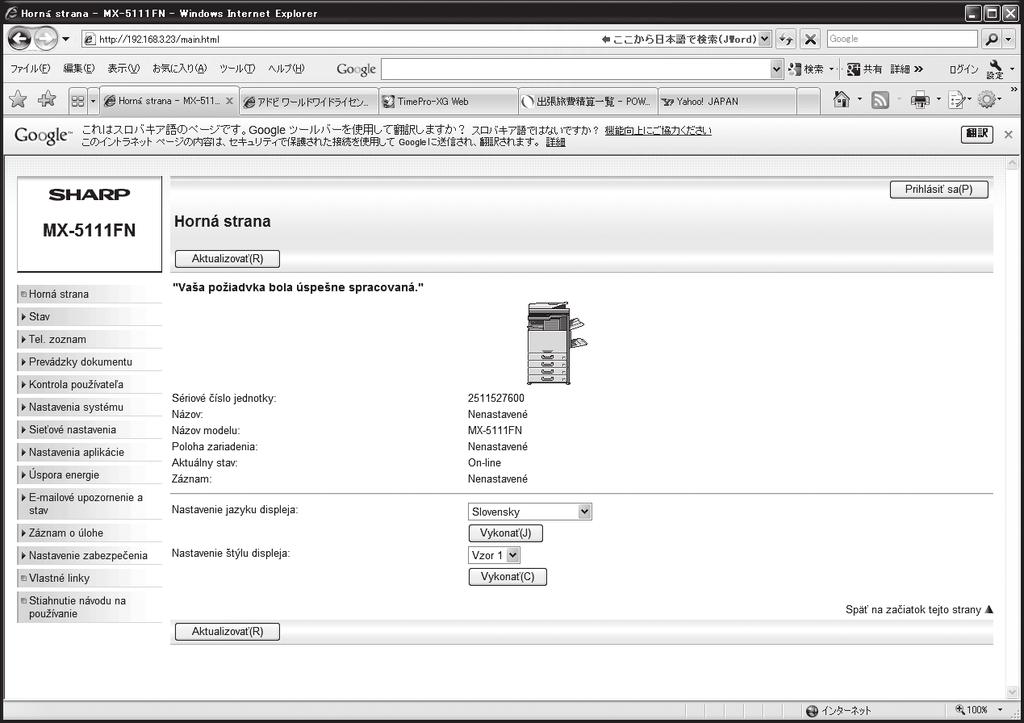This screenshot has height=723, width=1024.
Task: Click the Google toolbar 共有 share button
Action: point(864,69)
